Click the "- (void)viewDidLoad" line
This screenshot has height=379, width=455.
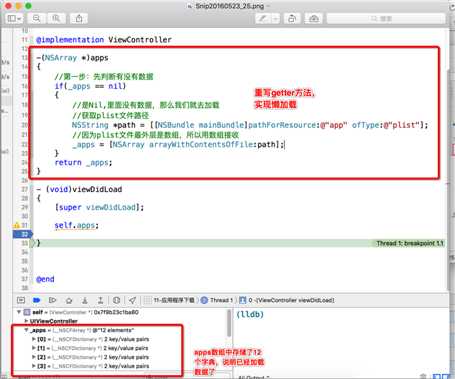(79, 189)
